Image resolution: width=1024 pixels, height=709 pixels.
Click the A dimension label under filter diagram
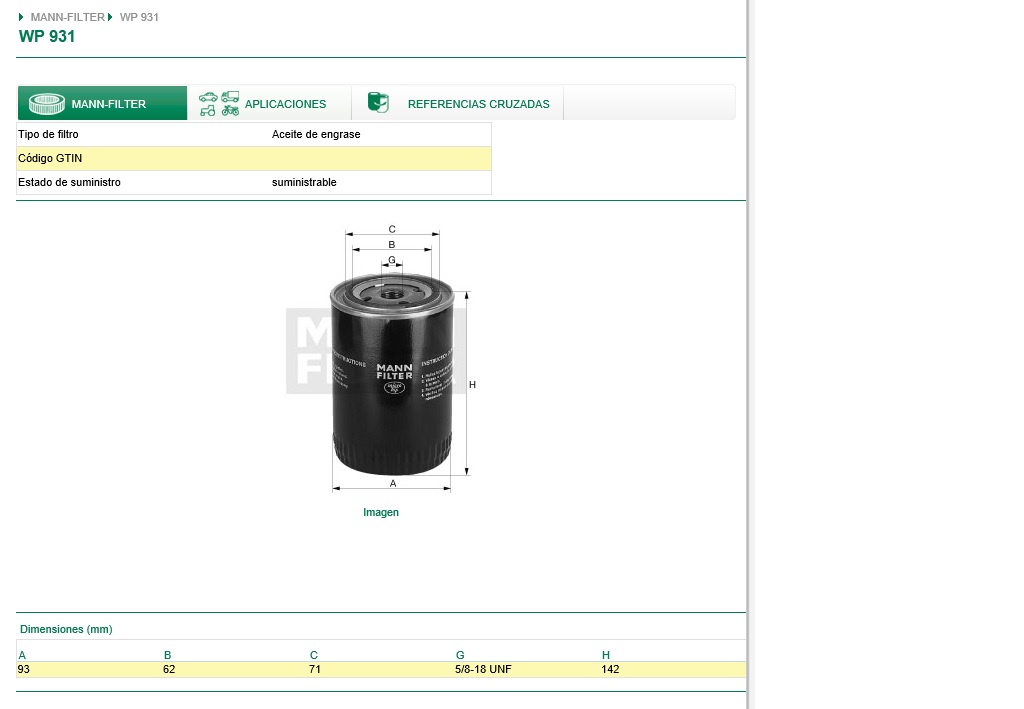[393, 483]
